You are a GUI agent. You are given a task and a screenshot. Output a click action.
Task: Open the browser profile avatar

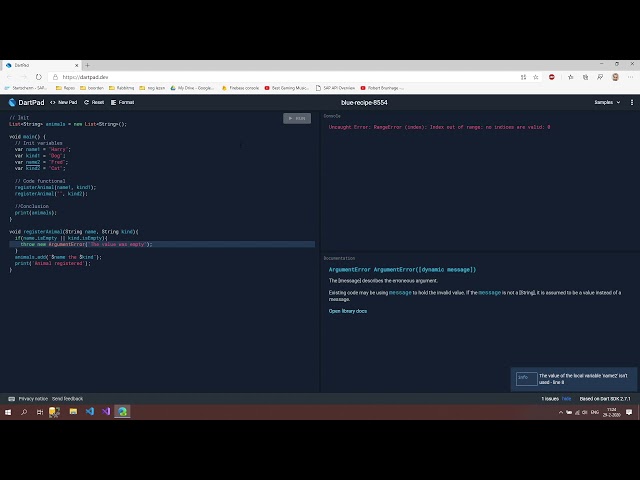[x=615, y=77]
